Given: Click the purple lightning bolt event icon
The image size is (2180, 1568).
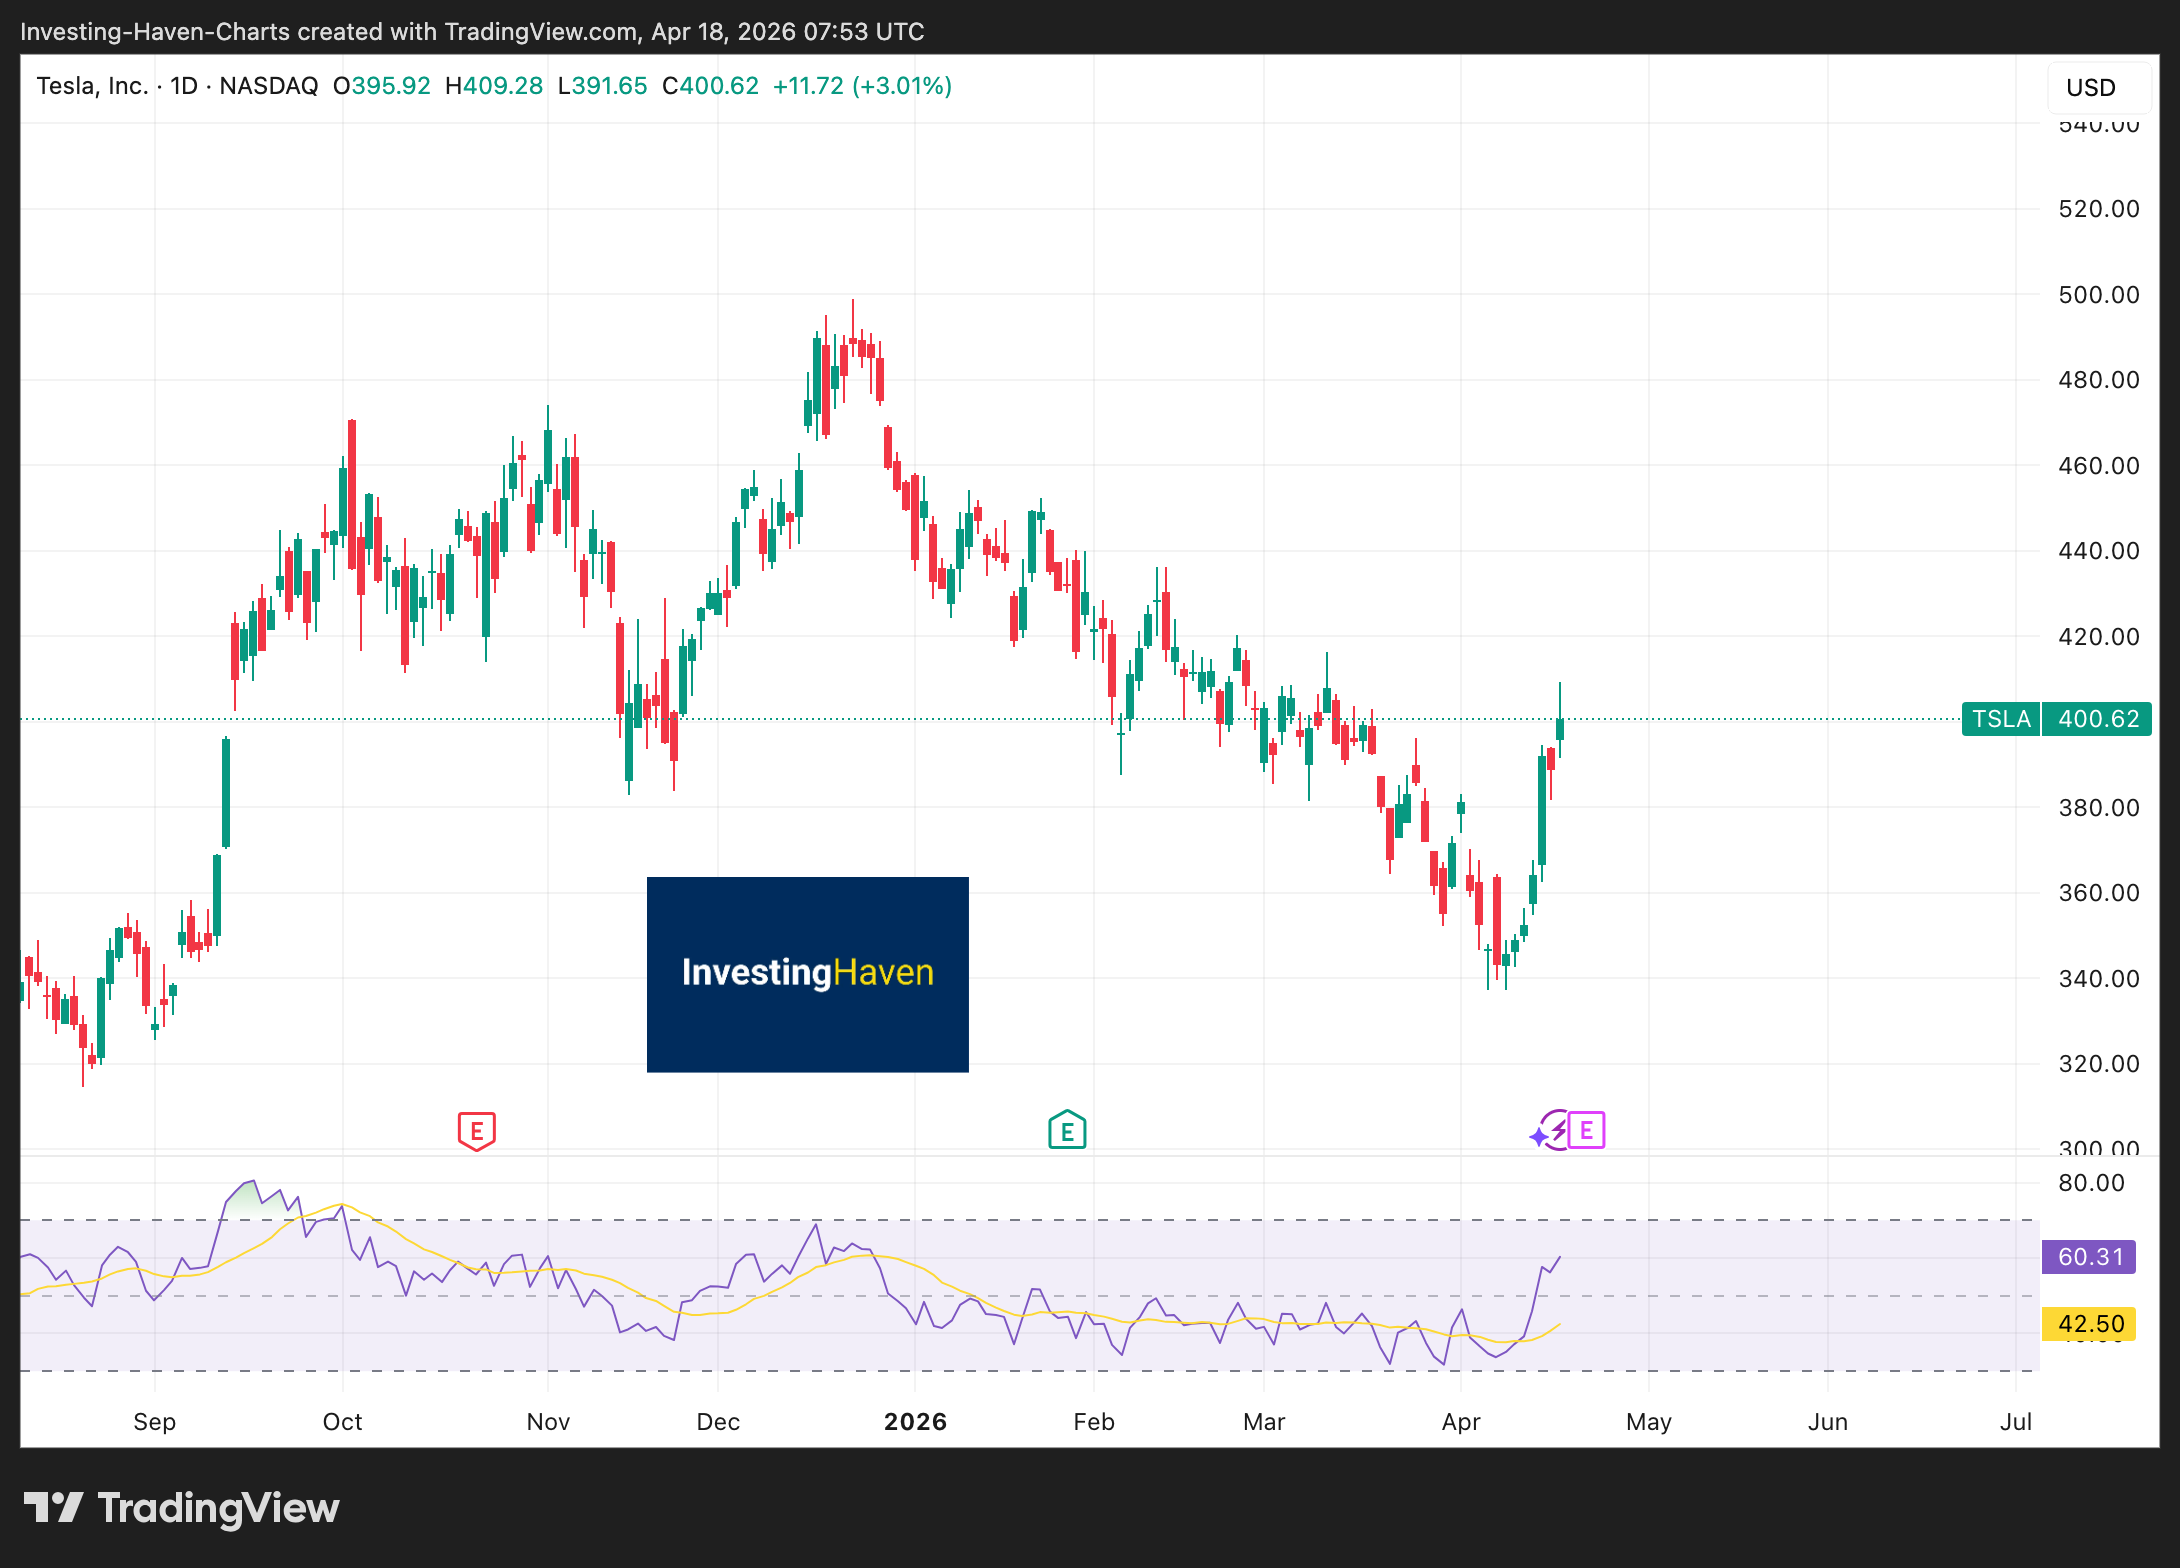Looking at the screenshot, I should (x=1558, y=1131).
